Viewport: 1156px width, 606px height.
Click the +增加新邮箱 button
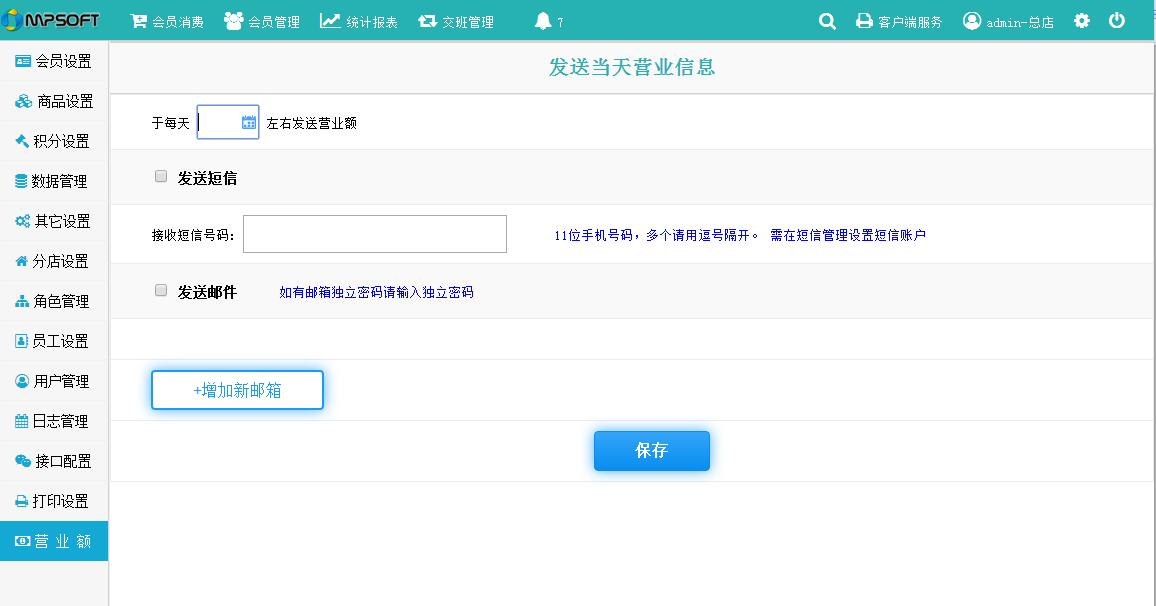pyautogui.click(x=237, y=390)
